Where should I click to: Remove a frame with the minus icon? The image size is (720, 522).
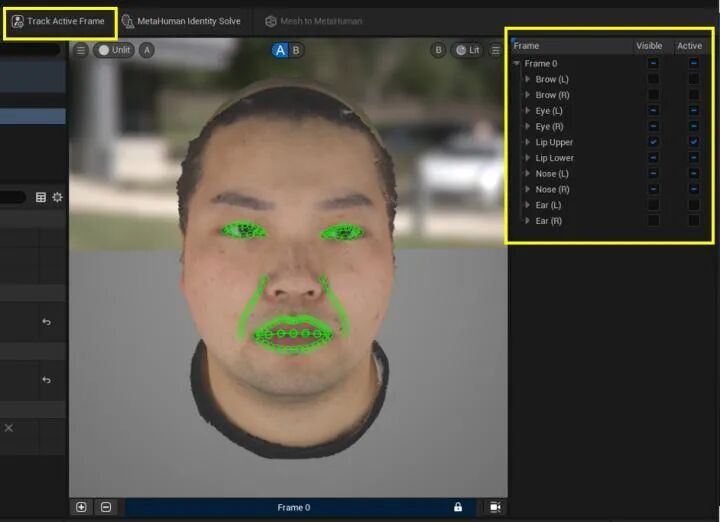point(106,507)
